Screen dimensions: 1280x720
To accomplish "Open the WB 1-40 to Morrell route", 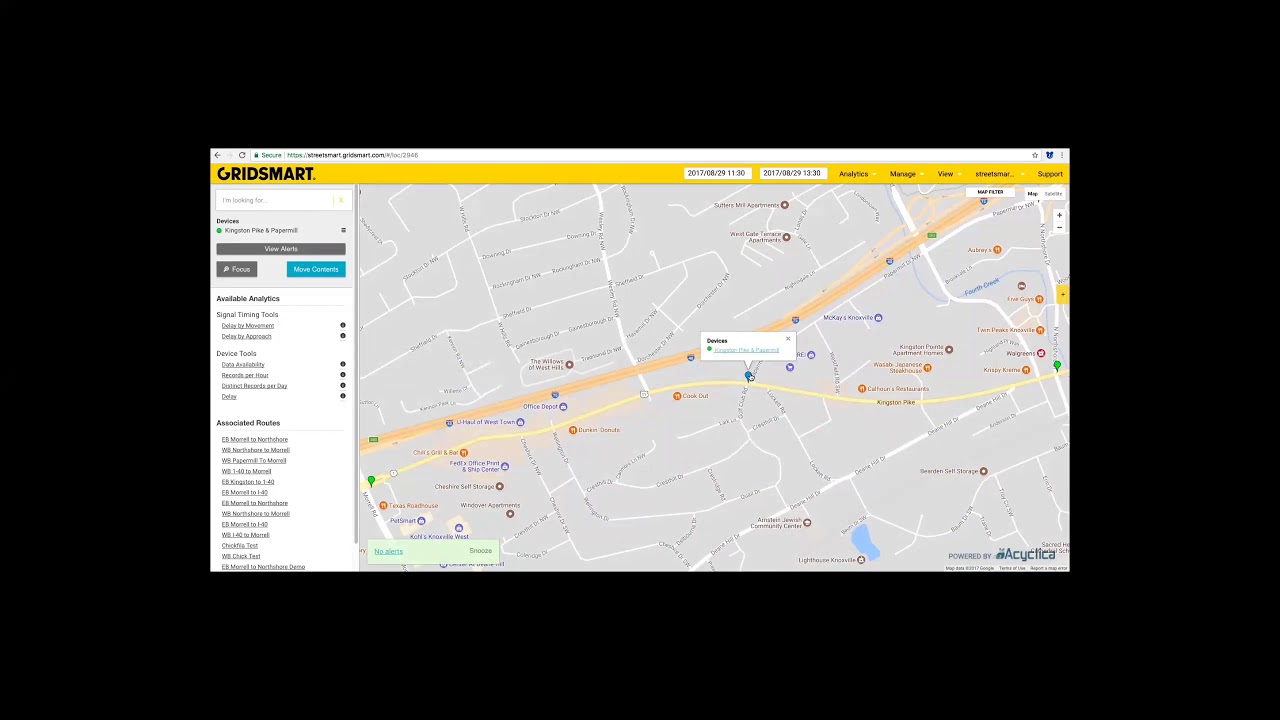I will pyautogui.click(x=246, y=471).
